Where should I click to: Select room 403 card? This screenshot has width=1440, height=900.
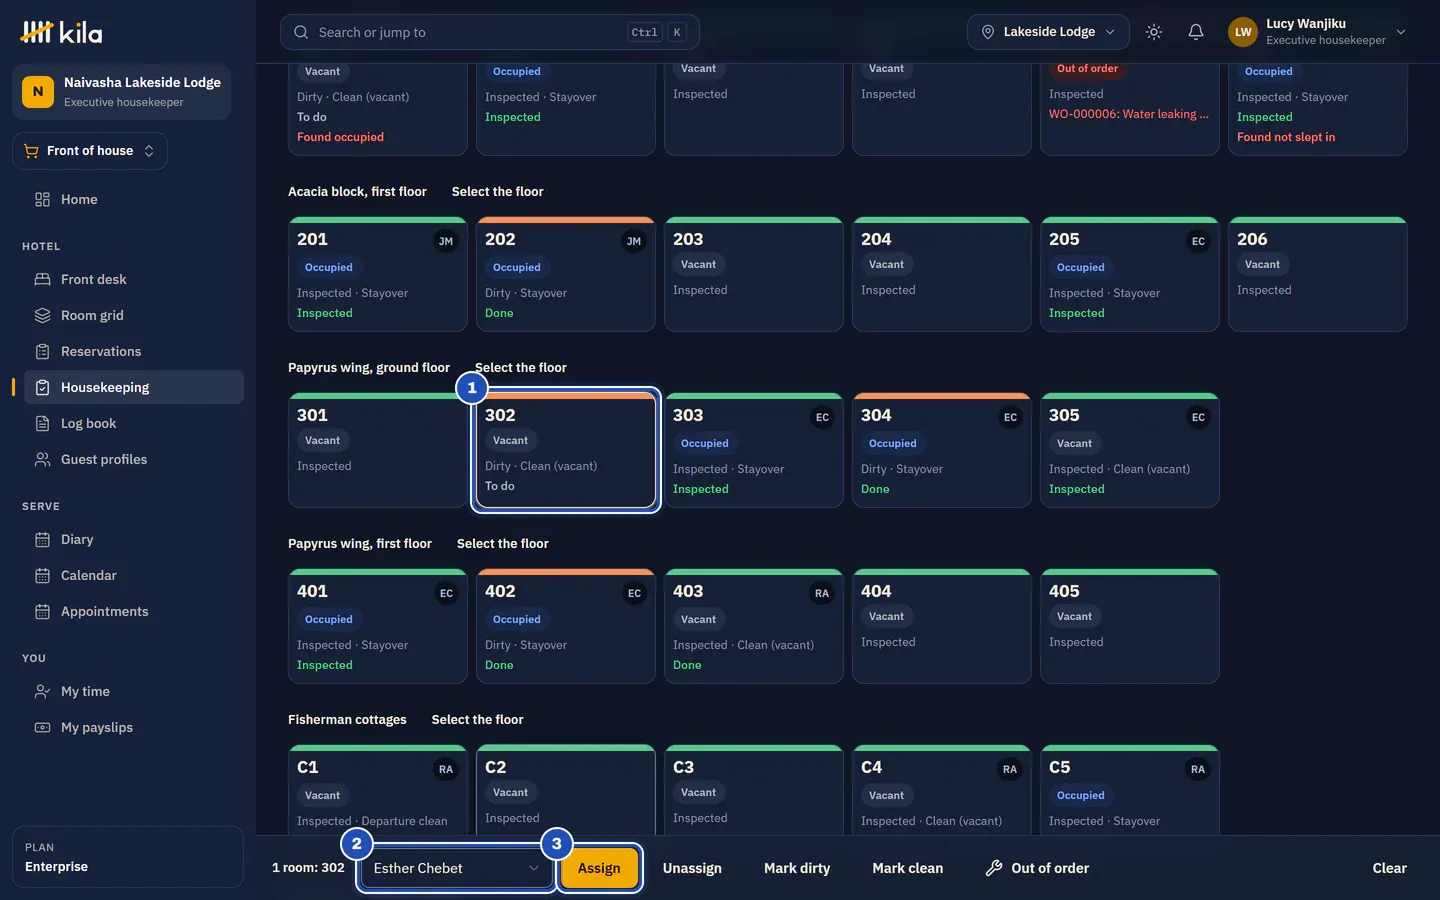coord(754,626)
